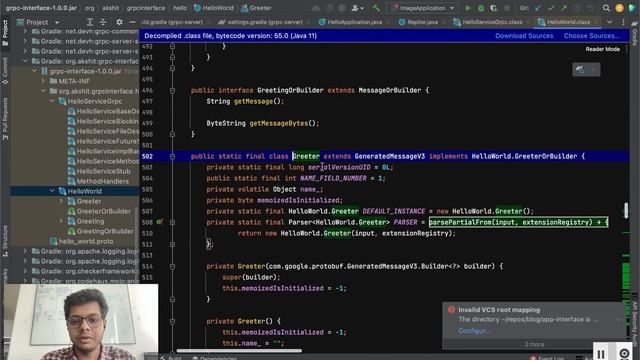Expand the META-INF folder
This screenshot has height=360, width=640.
44,81
